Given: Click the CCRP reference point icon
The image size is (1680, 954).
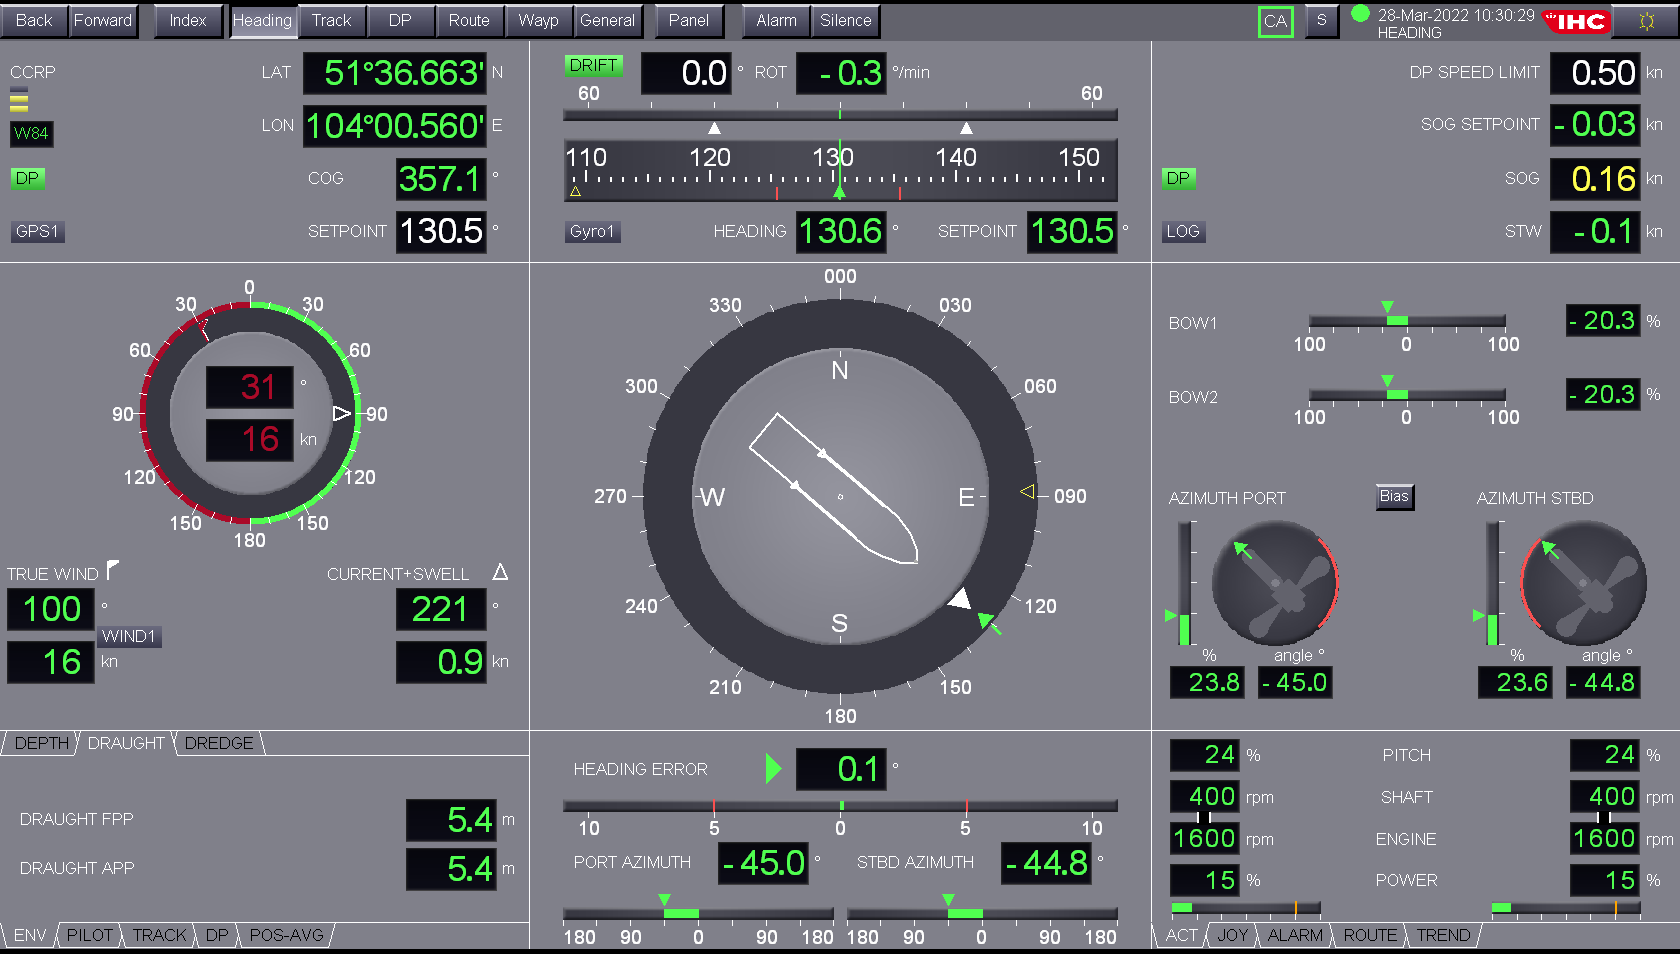Looking at the screenshot, I should coord(19,98).
